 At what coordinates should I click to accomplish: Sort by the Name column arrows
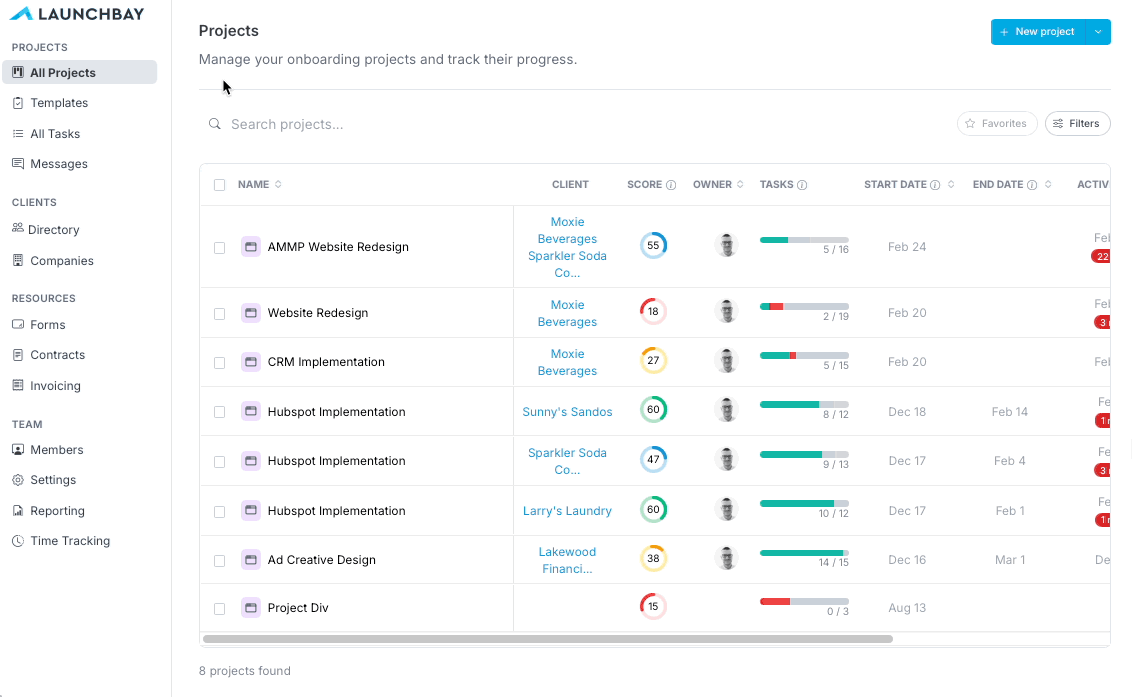tap(278, 184)
